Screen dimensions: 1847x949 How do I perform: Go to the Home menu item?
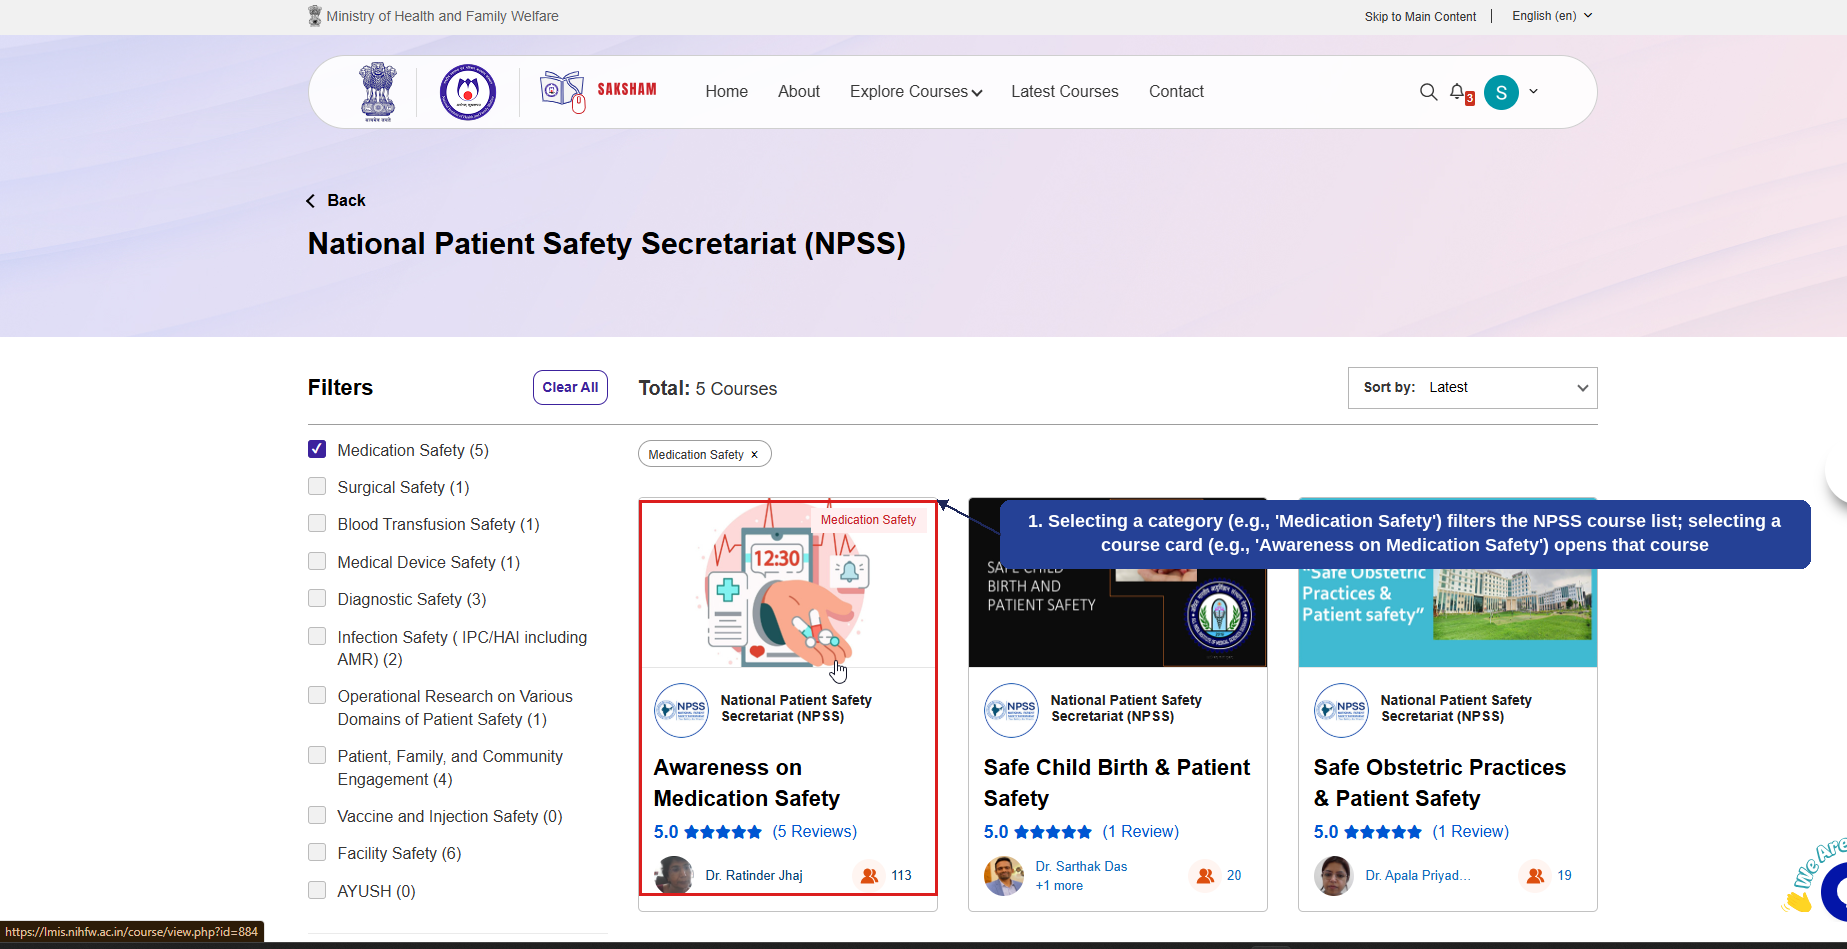click(726, 92)
